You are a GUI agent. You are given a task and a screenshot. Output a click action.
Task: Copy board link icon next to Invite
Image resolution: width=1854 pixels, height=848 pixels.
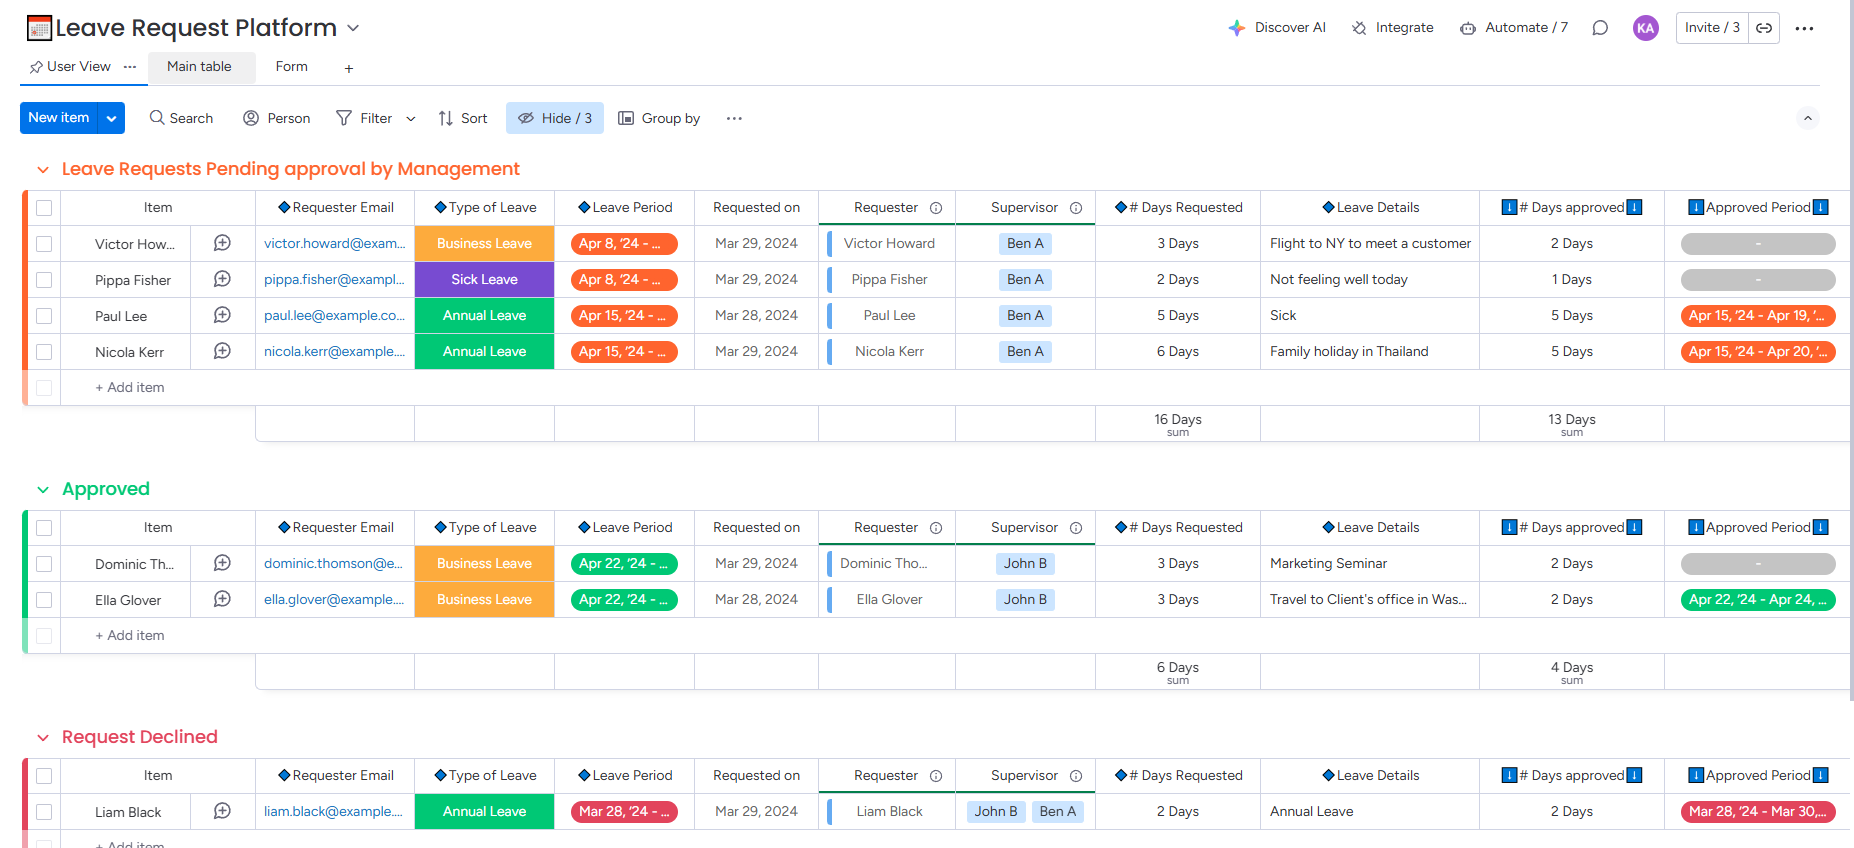click(1764, 28)
